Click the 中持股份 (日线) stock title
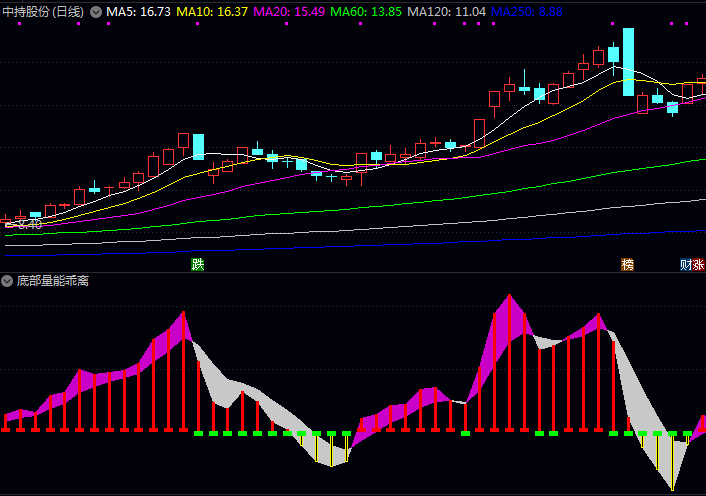This screenshot has height=496, width=706. [x=43, y=12]
